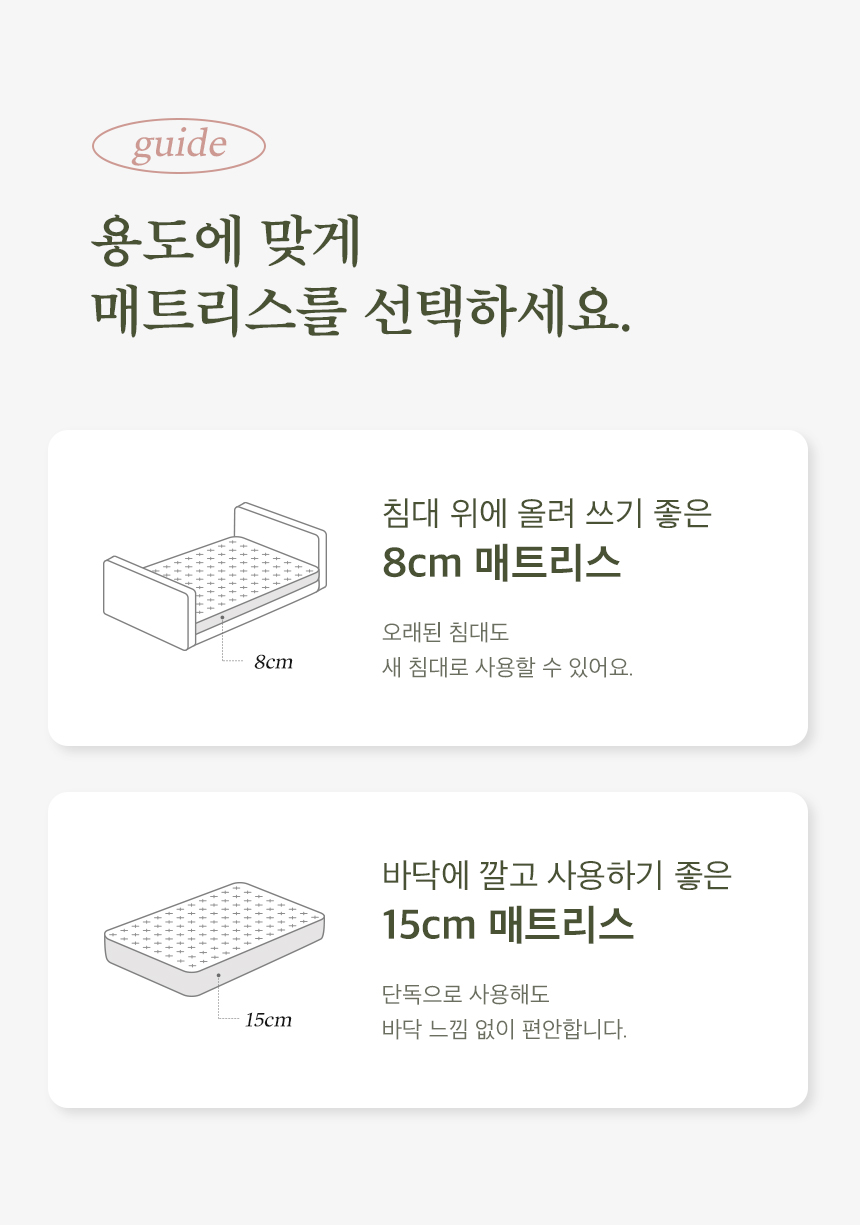Click the "8cm" dimension label
This screenshot has width=860, height=1225.
(273, 662)
